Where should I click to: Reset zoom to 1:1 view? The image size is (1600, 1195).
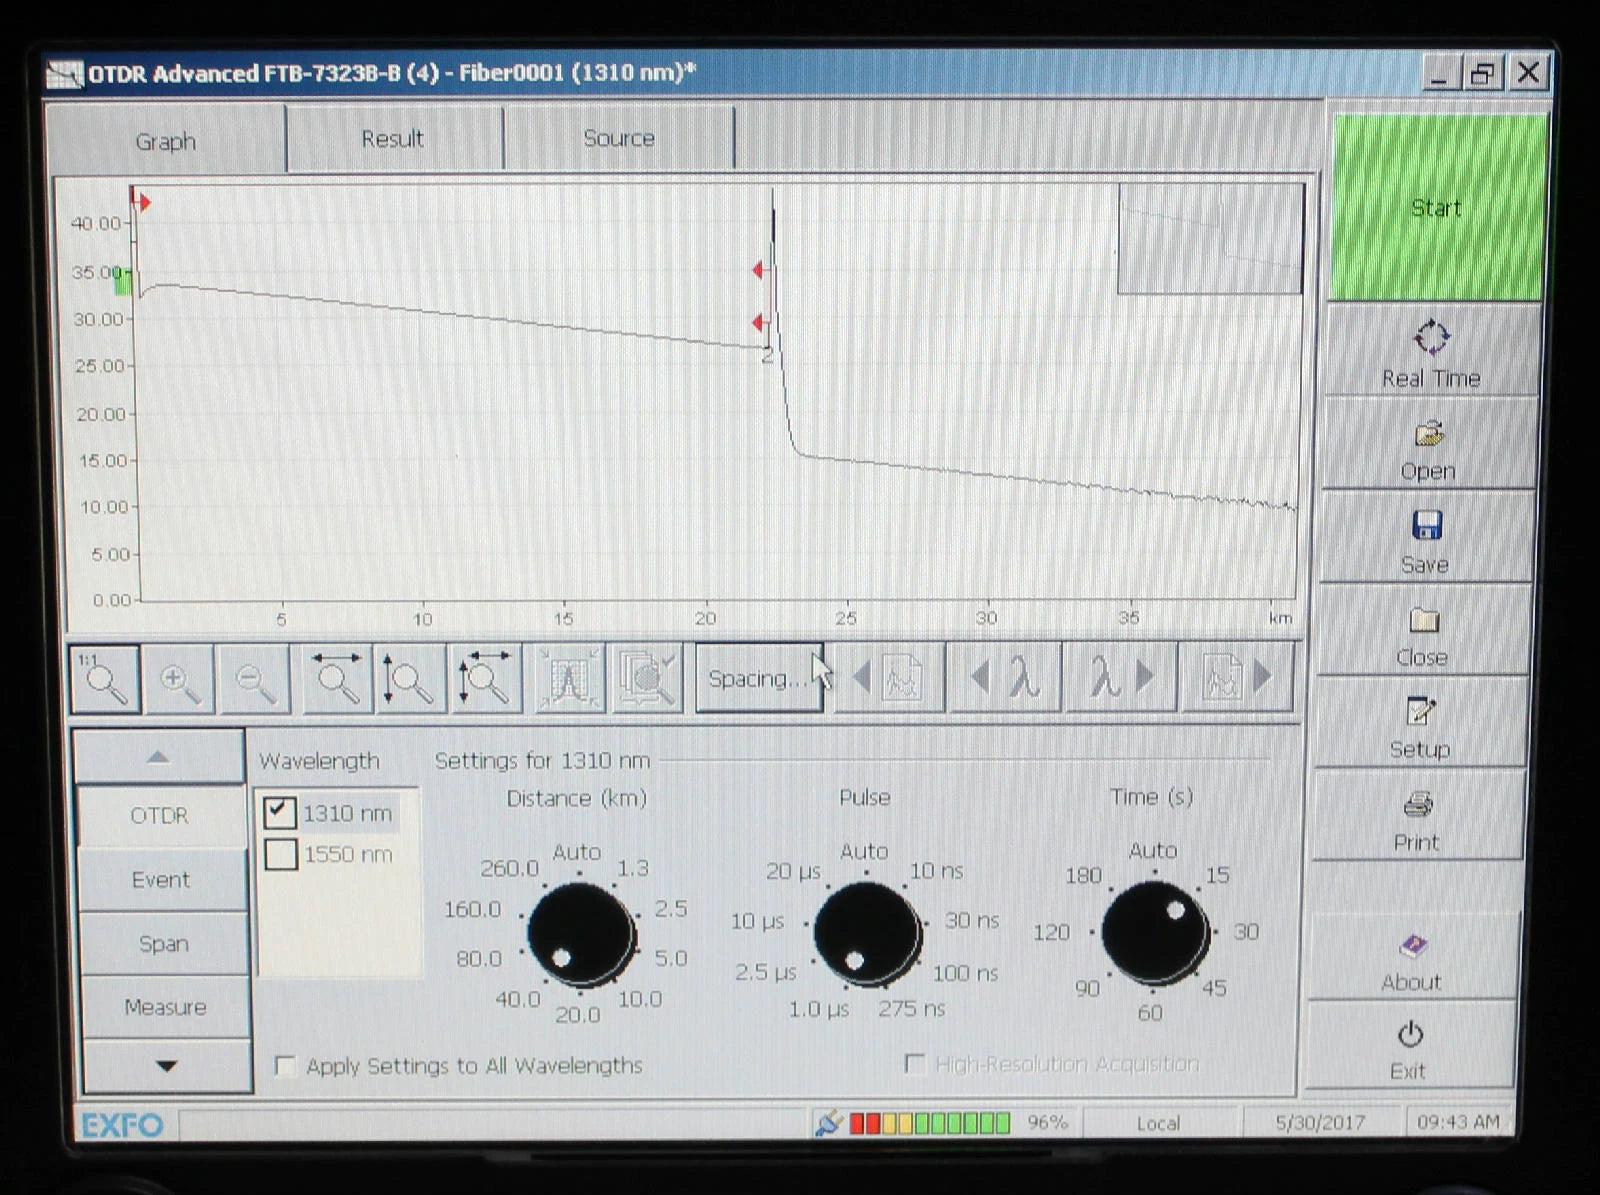(x=105, y=678)
